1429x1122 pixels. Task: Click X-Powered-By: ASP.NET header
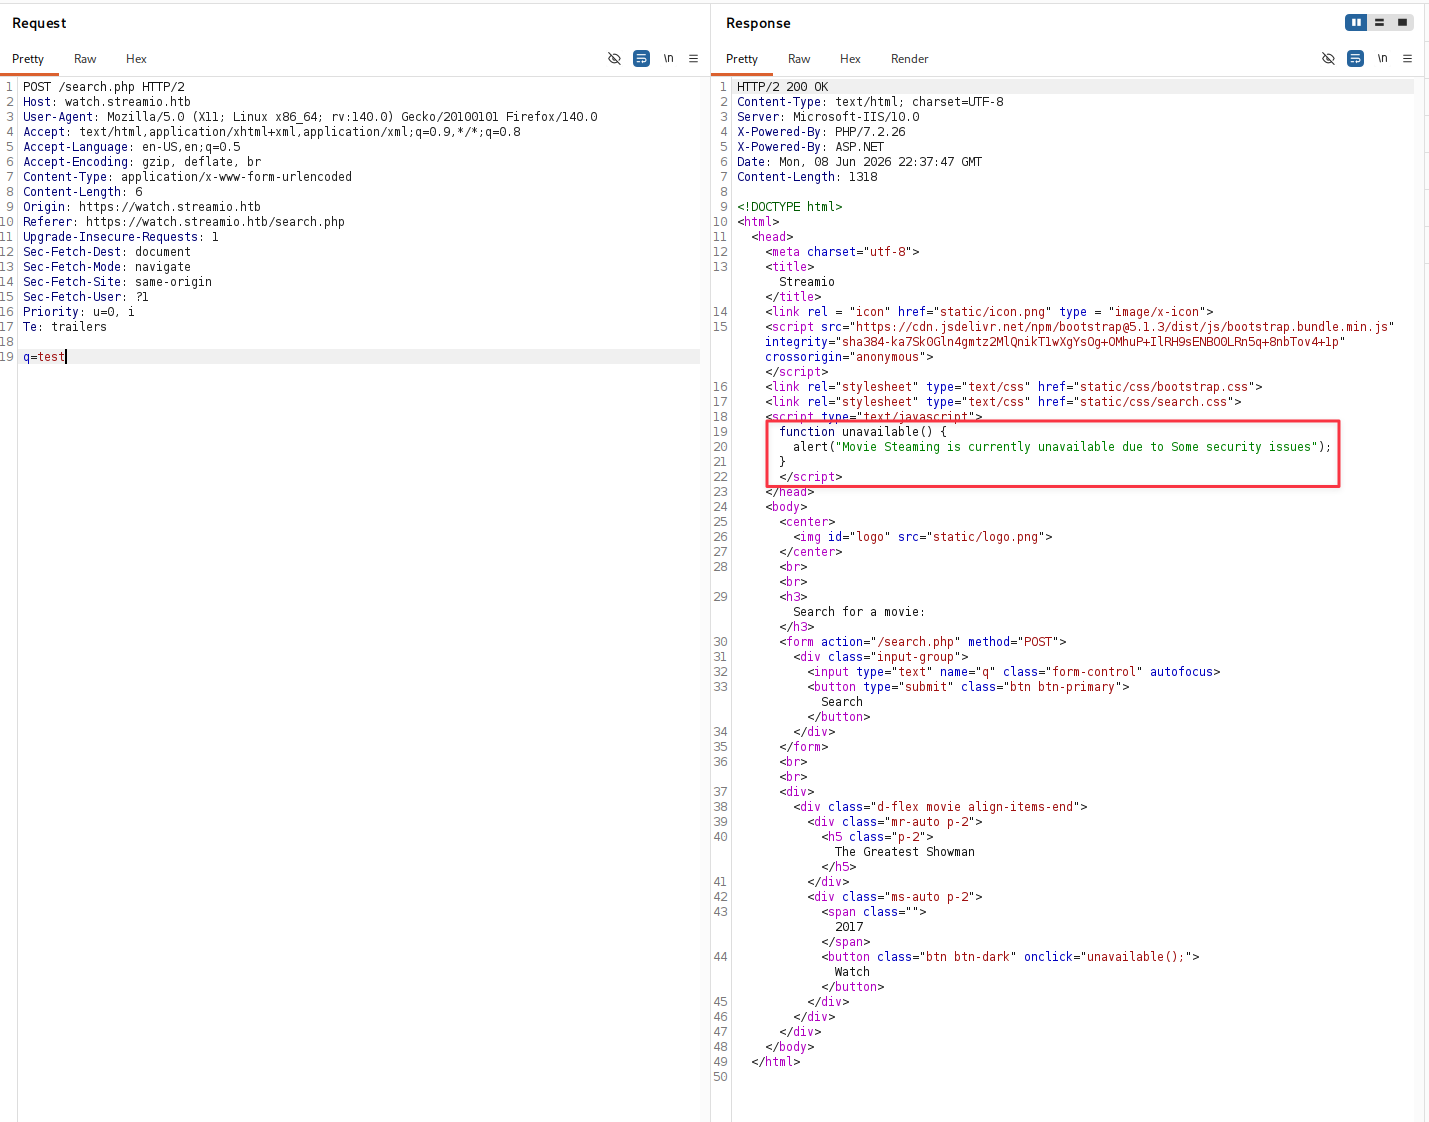811,147
